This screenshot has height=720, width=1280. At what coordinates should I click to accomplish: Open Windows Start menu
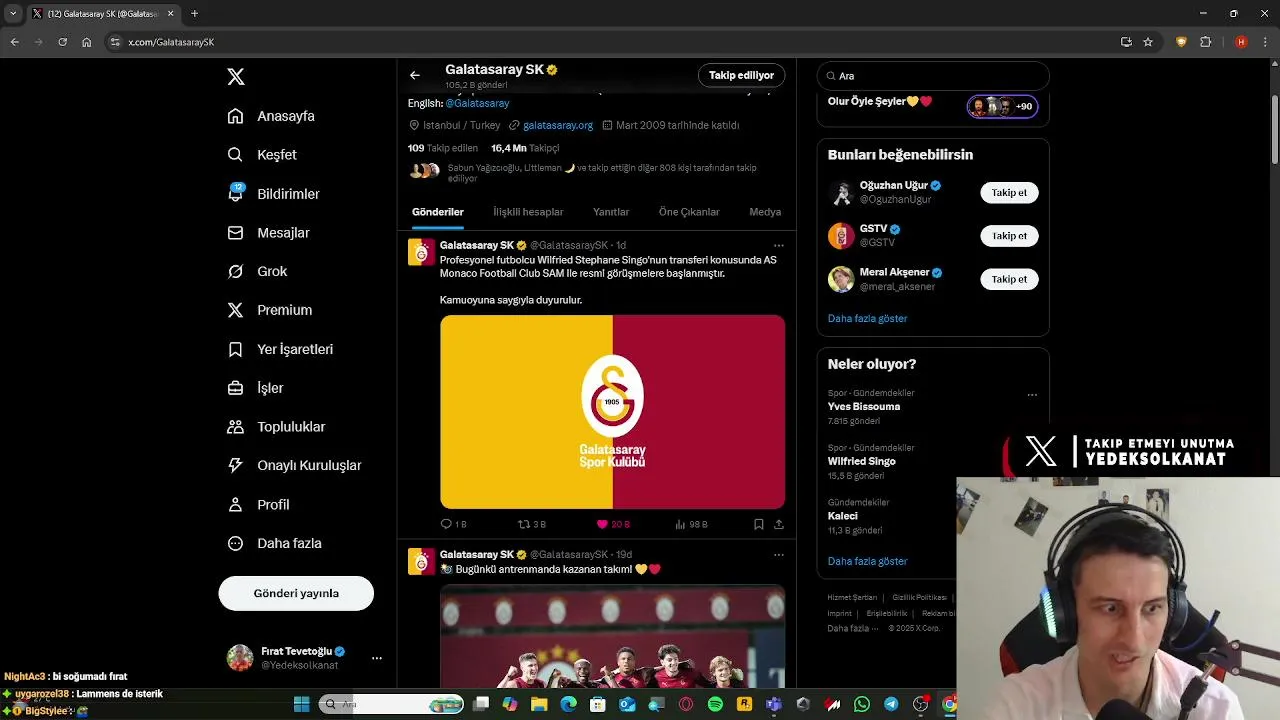301,704
